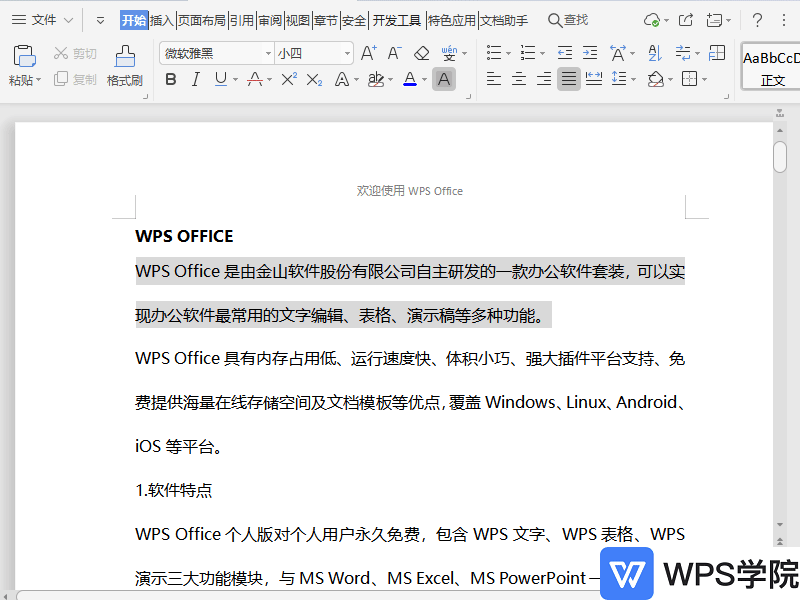Select the center alignment icon
The width and height of the screenshot is (800, 600).
pyautogui.click(x=517, y=79)
